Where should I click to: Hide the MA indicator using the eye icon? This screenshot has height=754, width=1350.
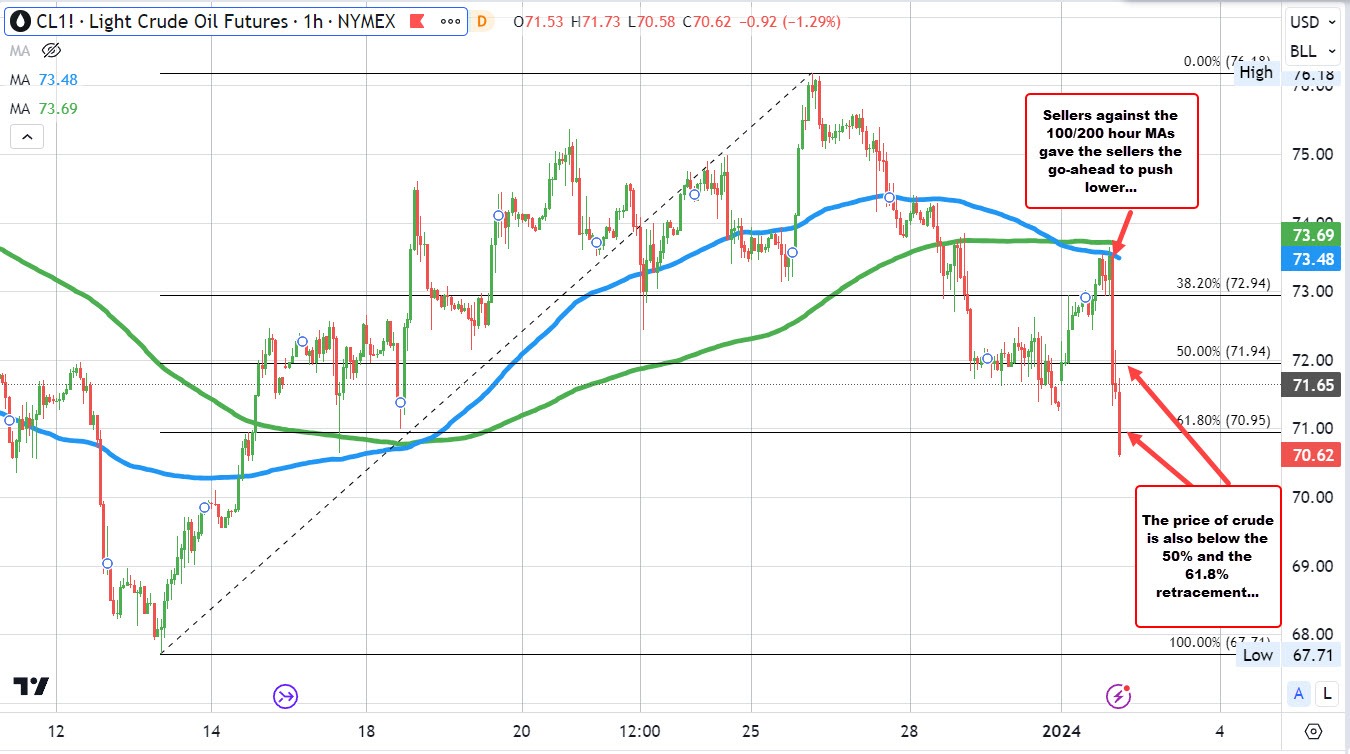pos(50,50)
